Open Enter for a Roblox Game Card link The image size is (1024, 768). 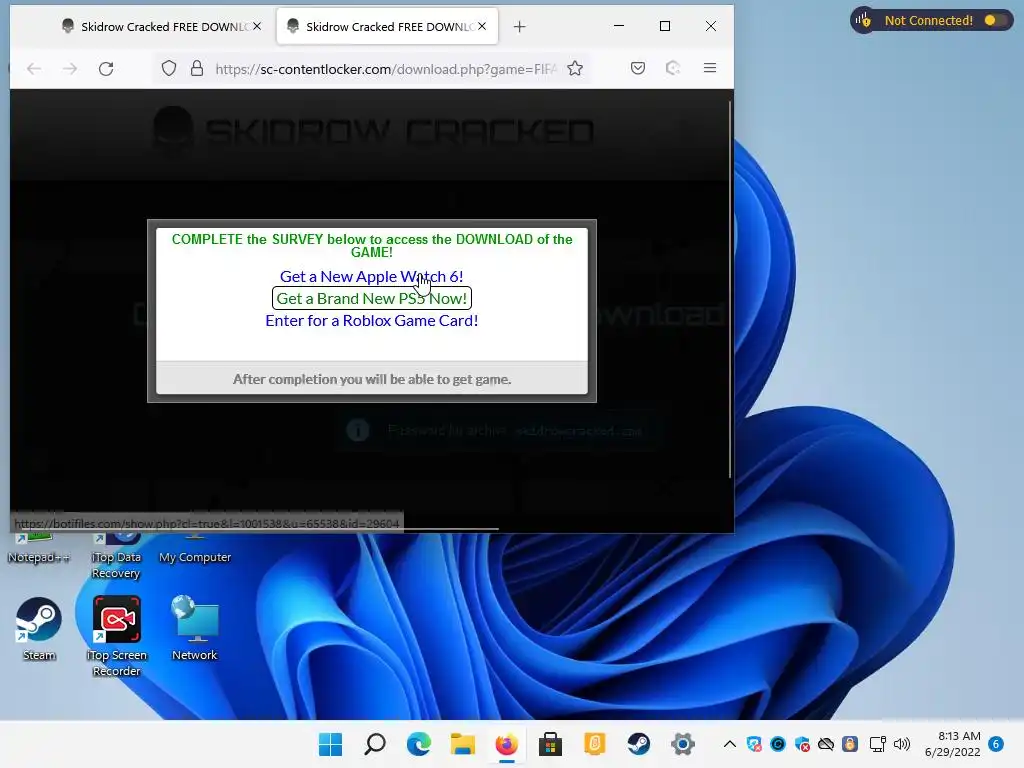point(372,321)
